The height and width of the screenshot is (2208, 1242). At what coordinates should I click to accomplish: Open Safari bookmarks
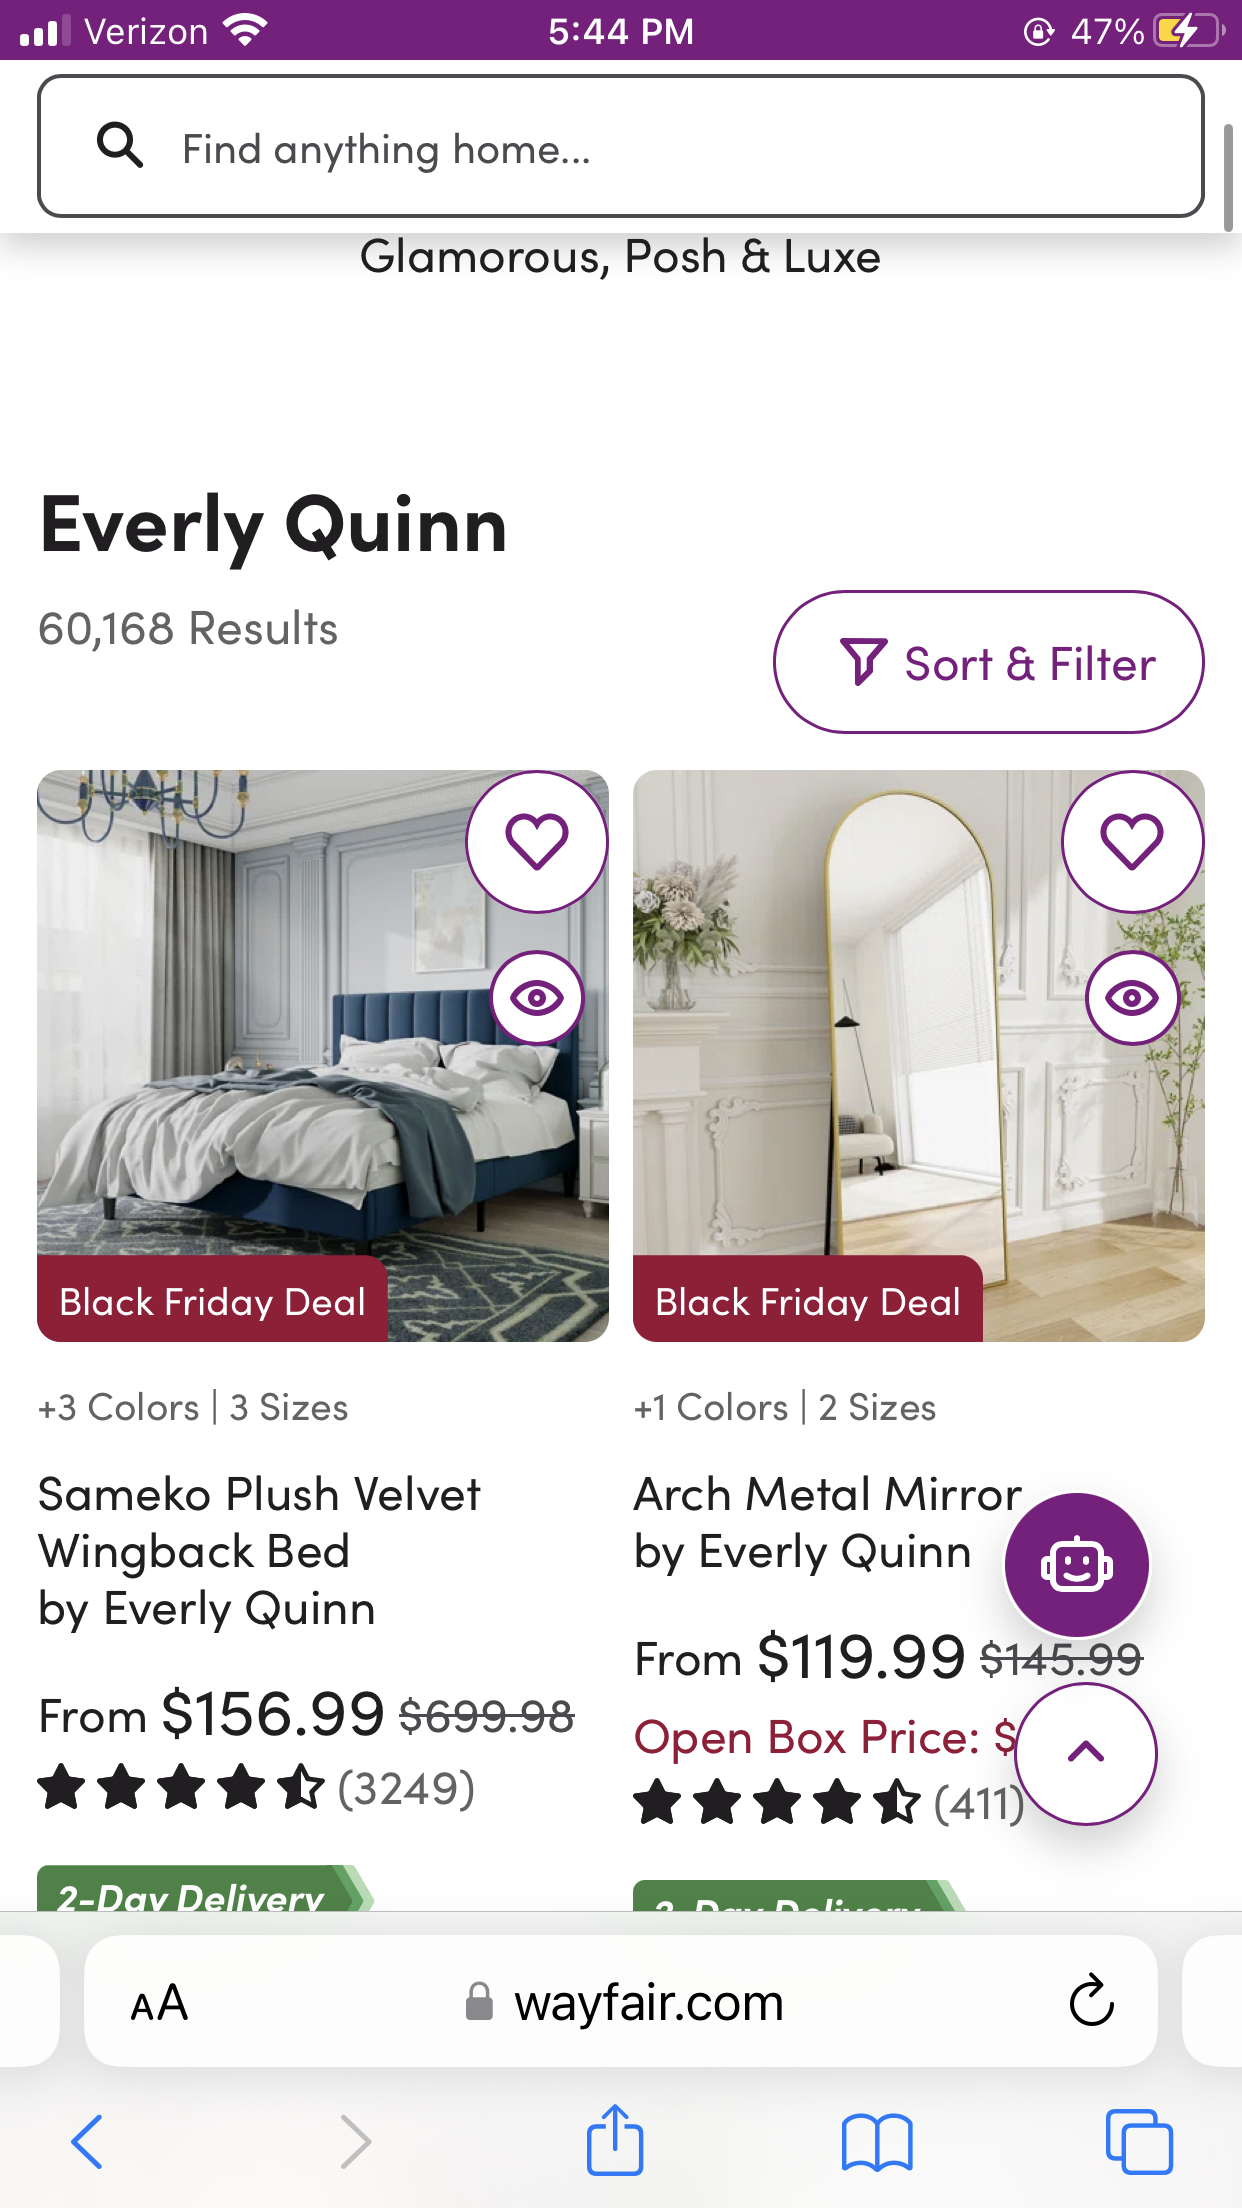click(x=876, y=2141)
